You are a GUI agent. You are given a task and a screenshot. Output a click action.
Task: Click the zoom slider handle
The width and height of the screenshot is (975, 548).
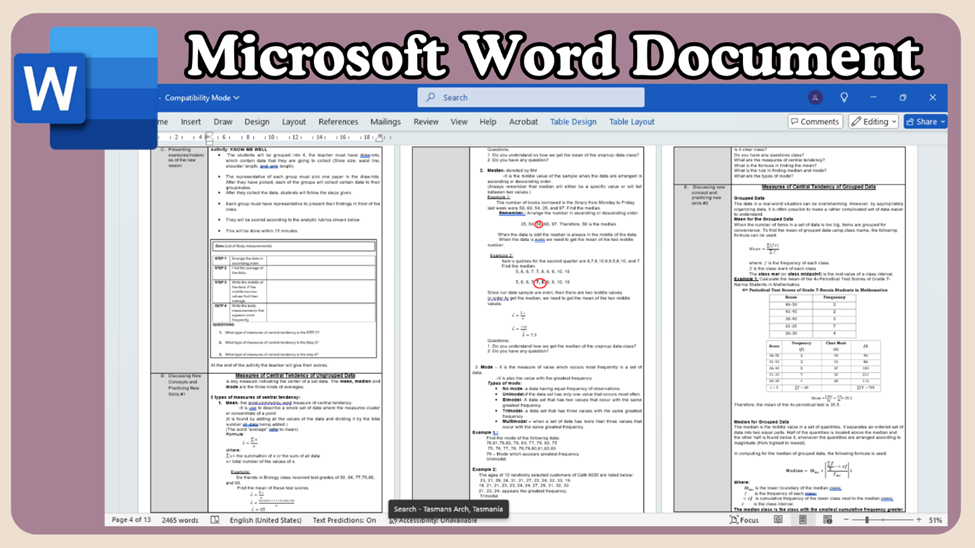pos(867,520)
